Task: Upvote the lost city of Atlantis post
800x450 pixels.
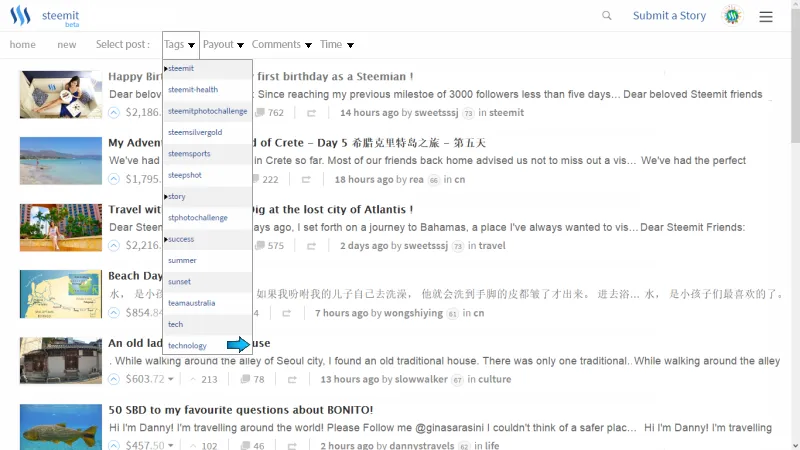Action: pos(114,245)
